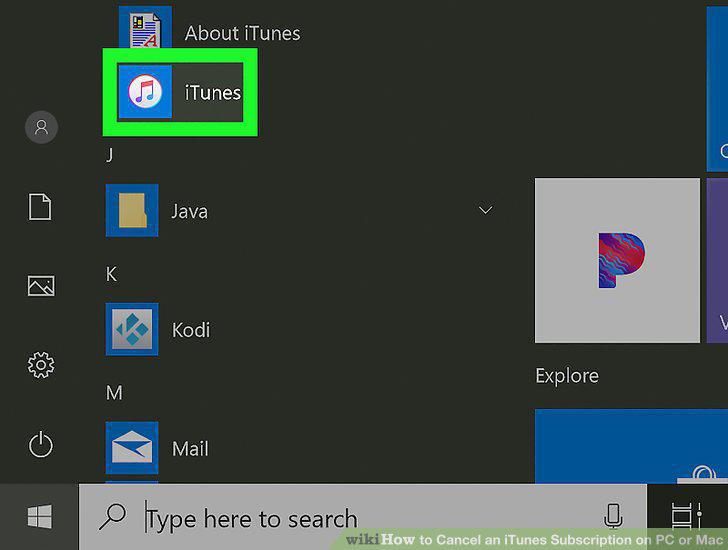Open Task View on the taskbar

686,516
